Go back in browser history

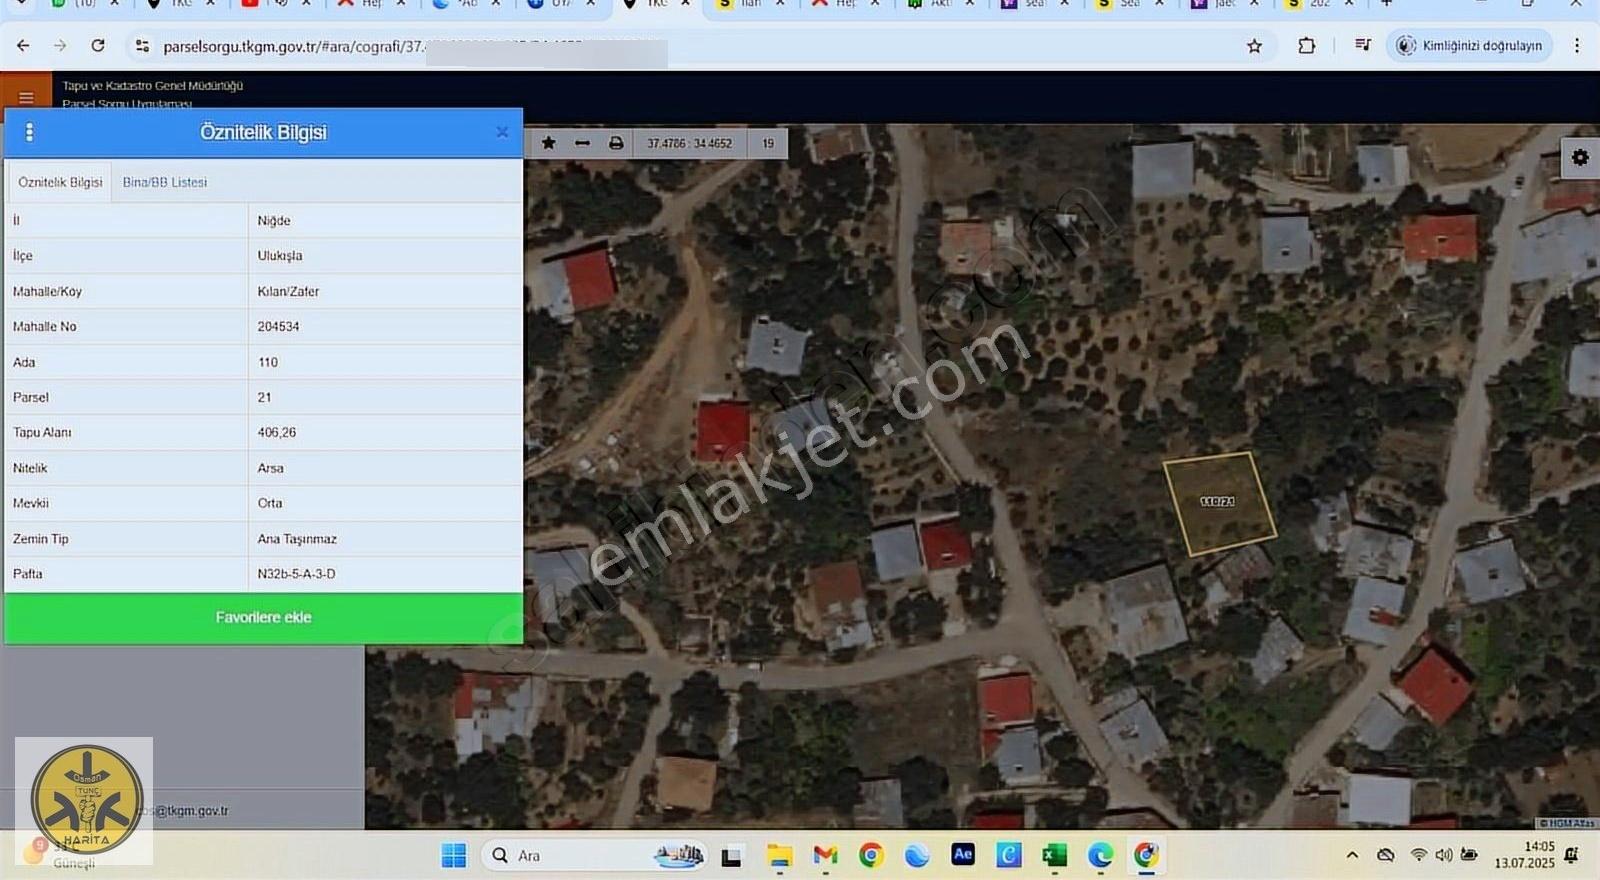tap(23, 46)
